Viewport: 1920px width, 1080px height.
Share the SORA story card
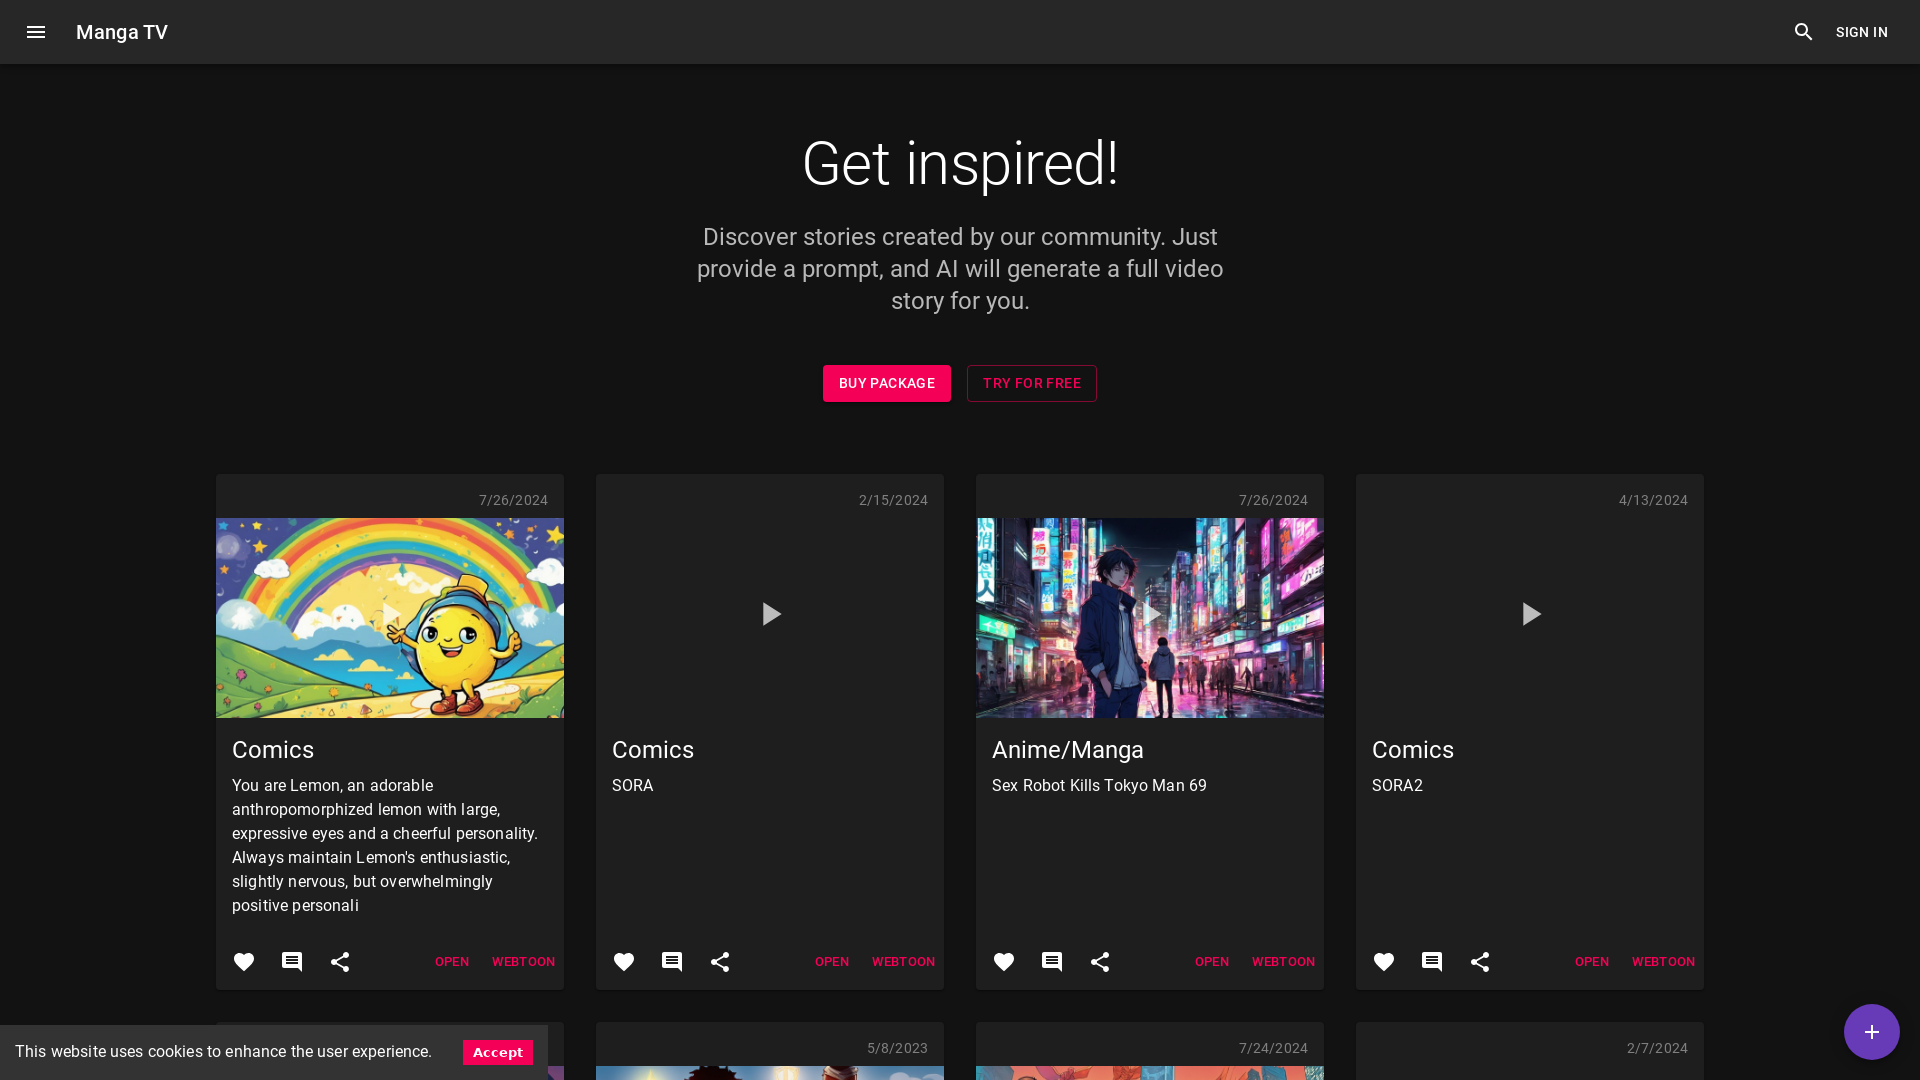720,962
